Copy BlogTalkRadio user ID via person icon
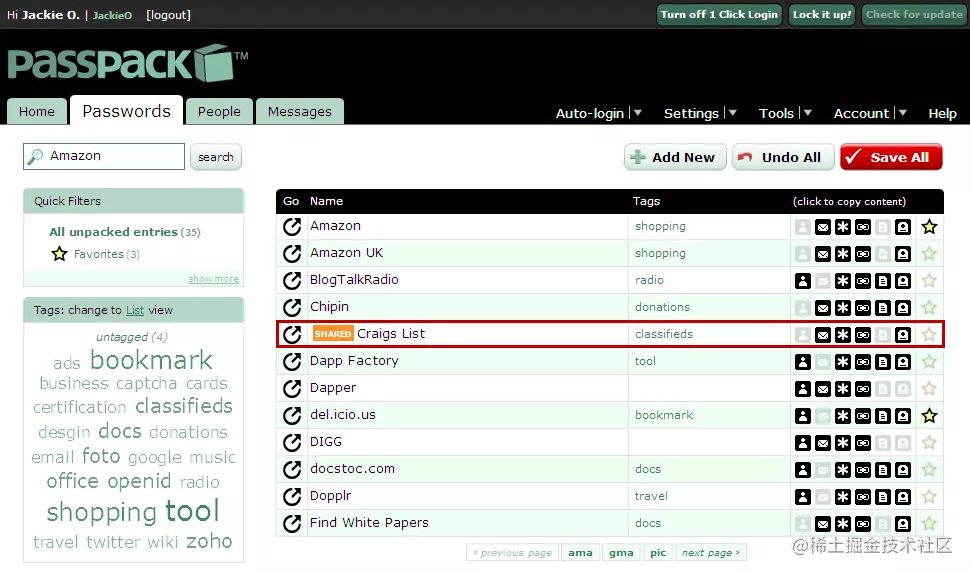Screen dimensions: 970x573 pyautogui.click(x=803, y=281)
